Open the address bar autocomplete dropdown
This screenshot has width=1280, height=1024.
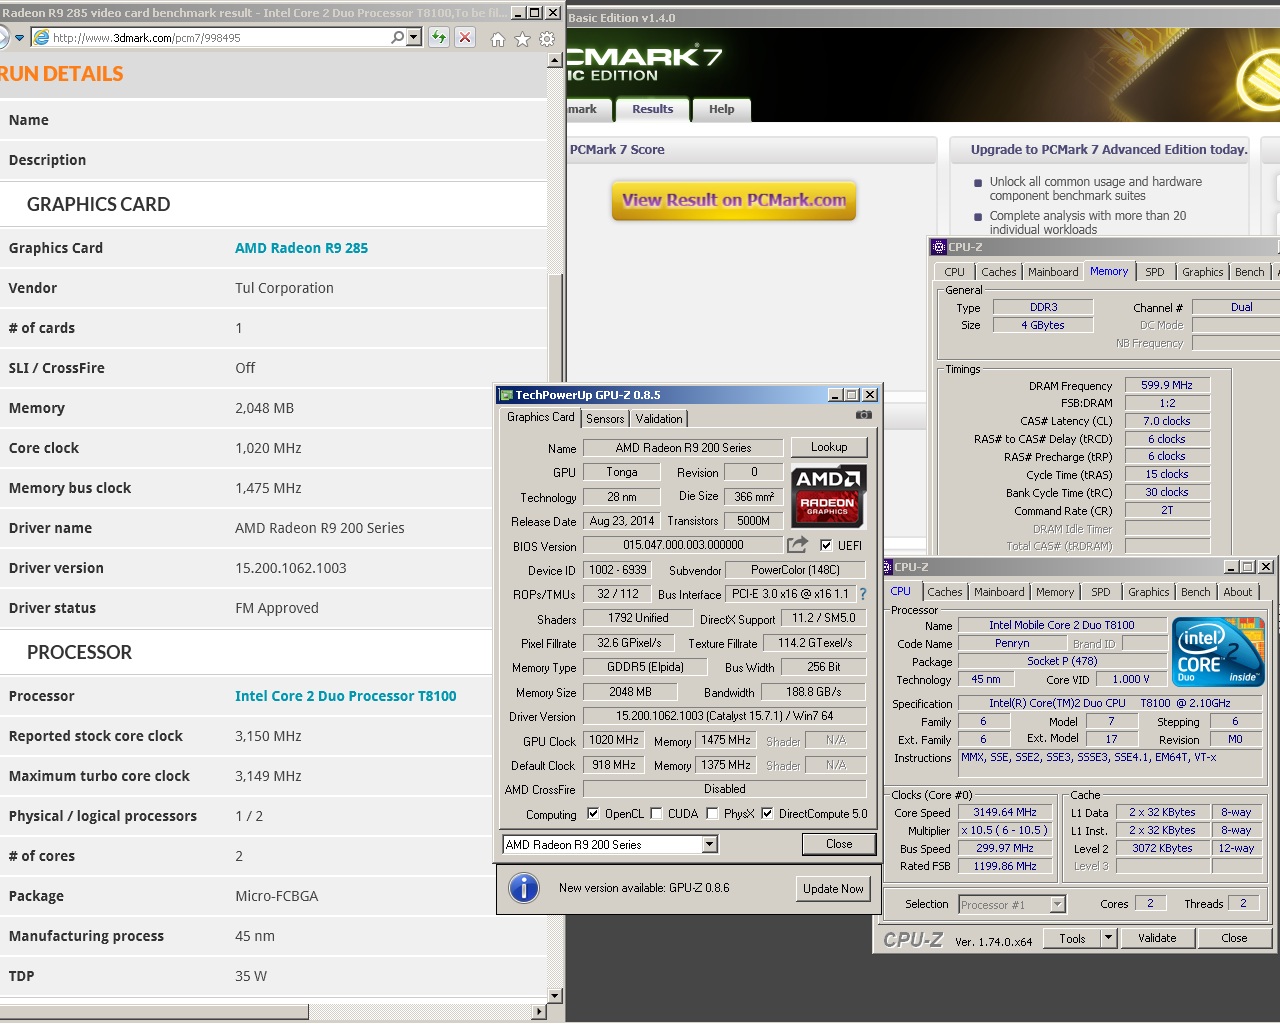click(413, 37)
